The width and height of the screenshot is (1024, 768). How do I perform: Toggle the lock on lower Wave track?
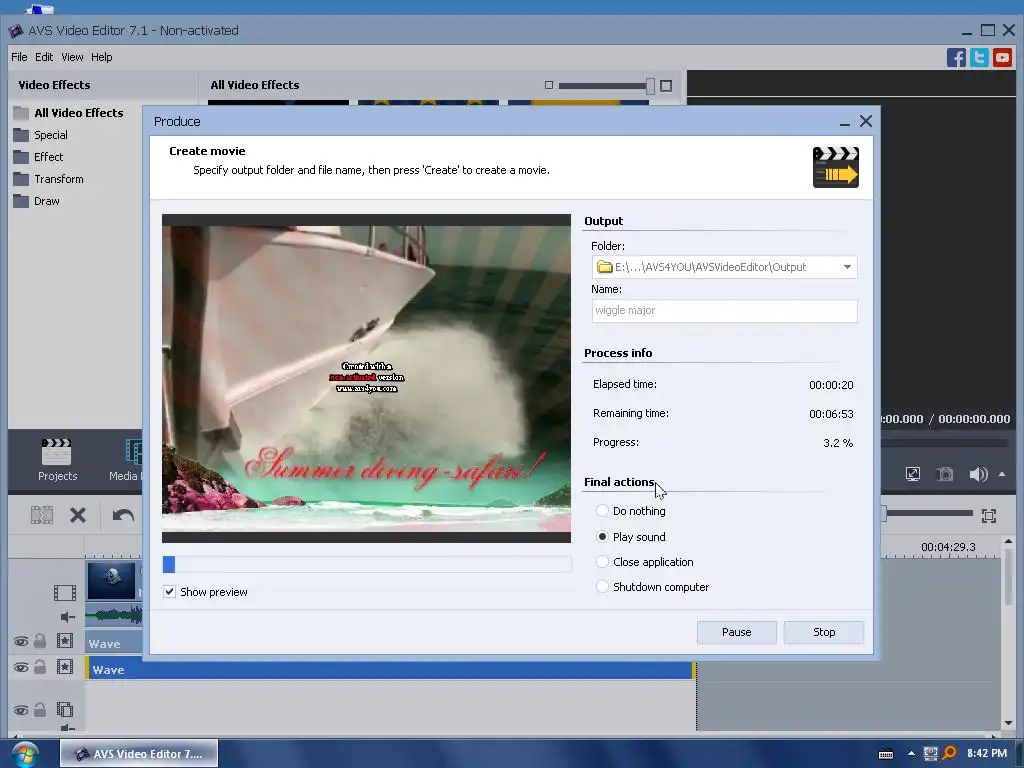tap(40, 667)
